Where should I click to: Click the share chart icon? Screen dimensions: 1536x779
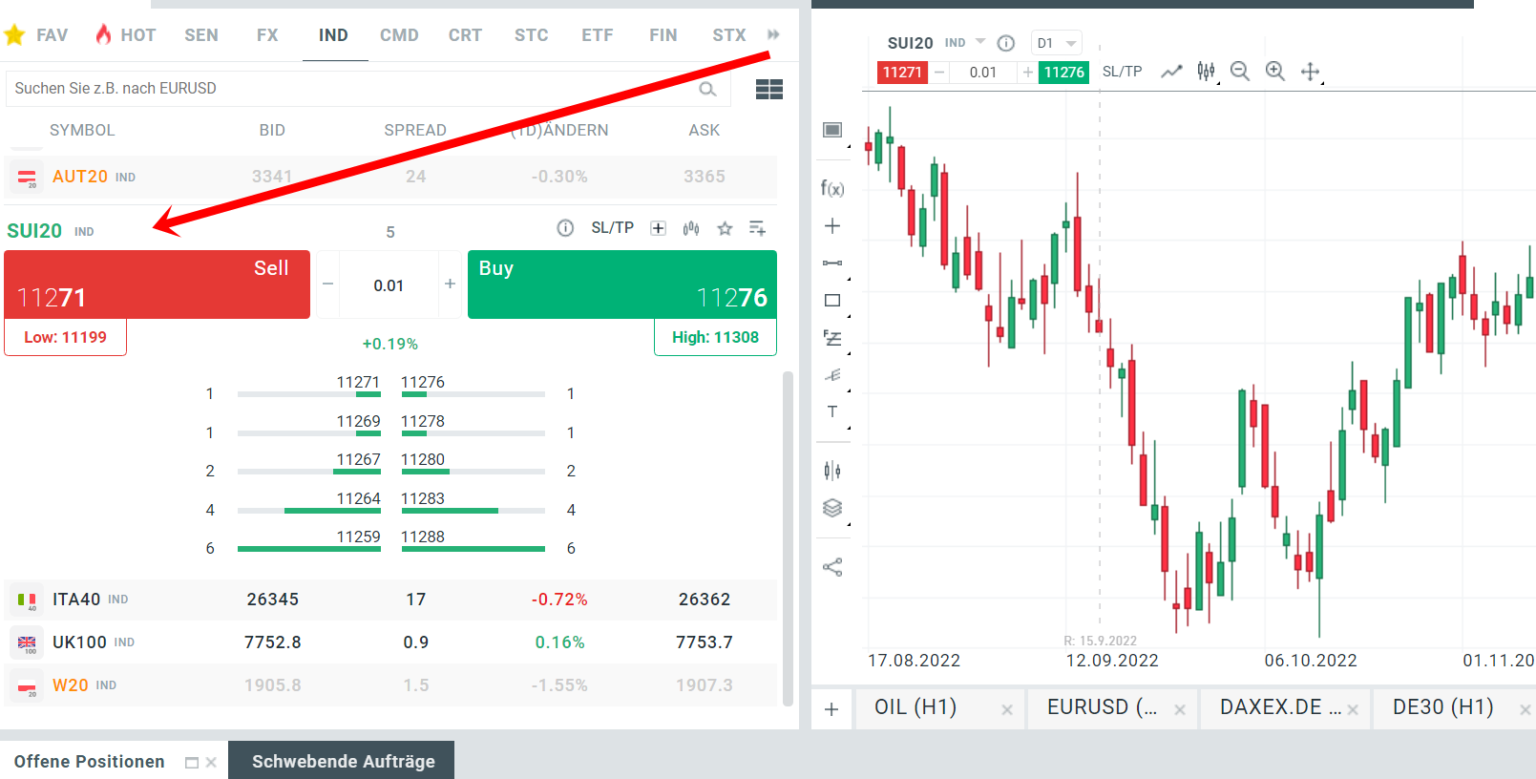tap(832, 566)
